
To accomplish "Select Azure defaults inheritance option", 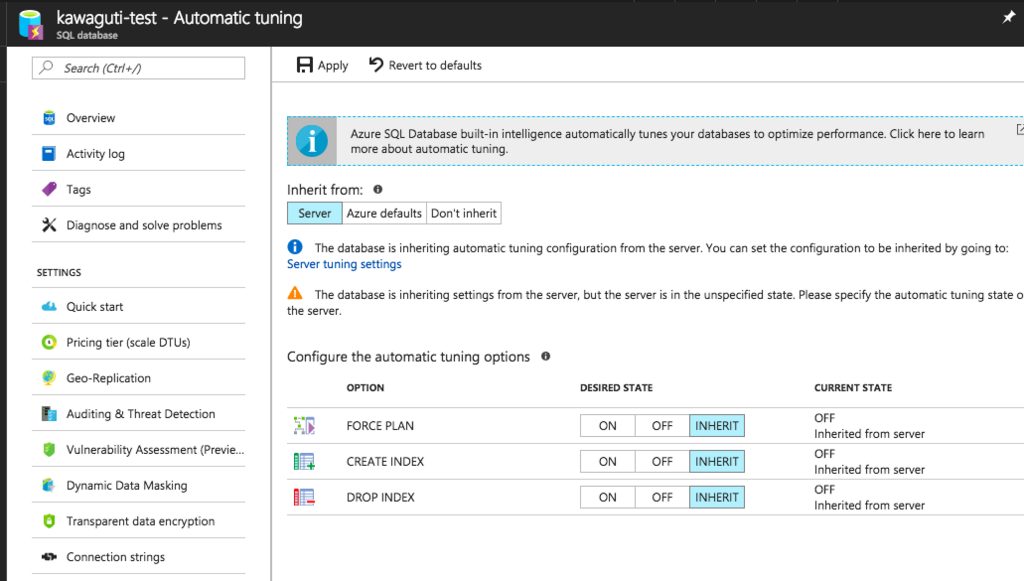I will tap(384, 213).
